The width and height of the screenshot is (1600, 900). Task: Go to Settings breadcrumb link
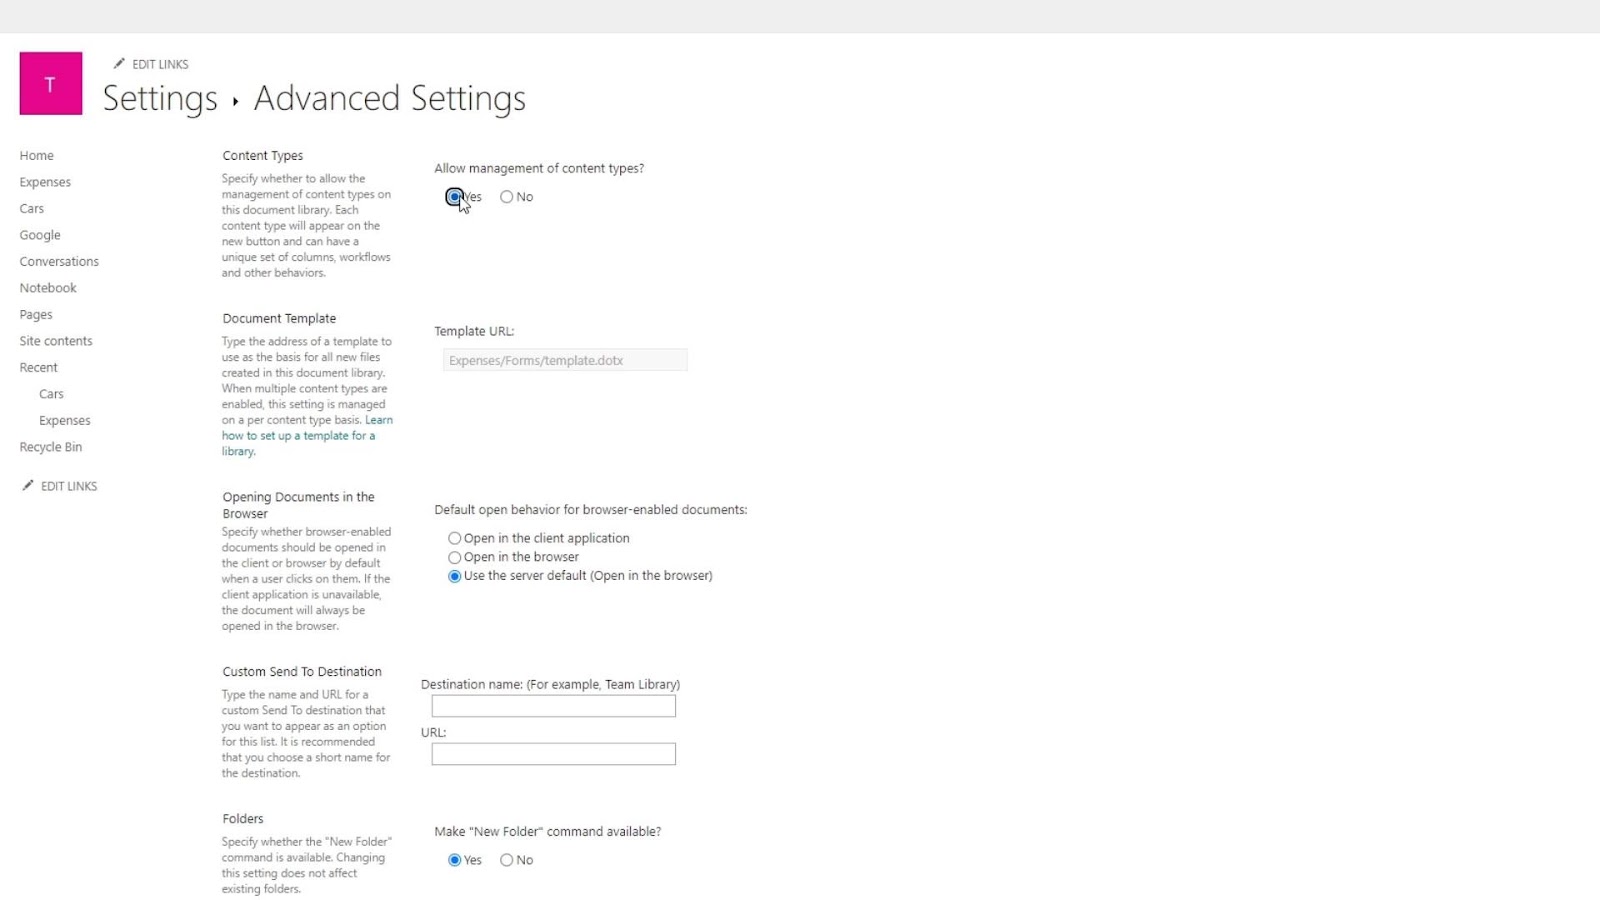pos(160,98)
